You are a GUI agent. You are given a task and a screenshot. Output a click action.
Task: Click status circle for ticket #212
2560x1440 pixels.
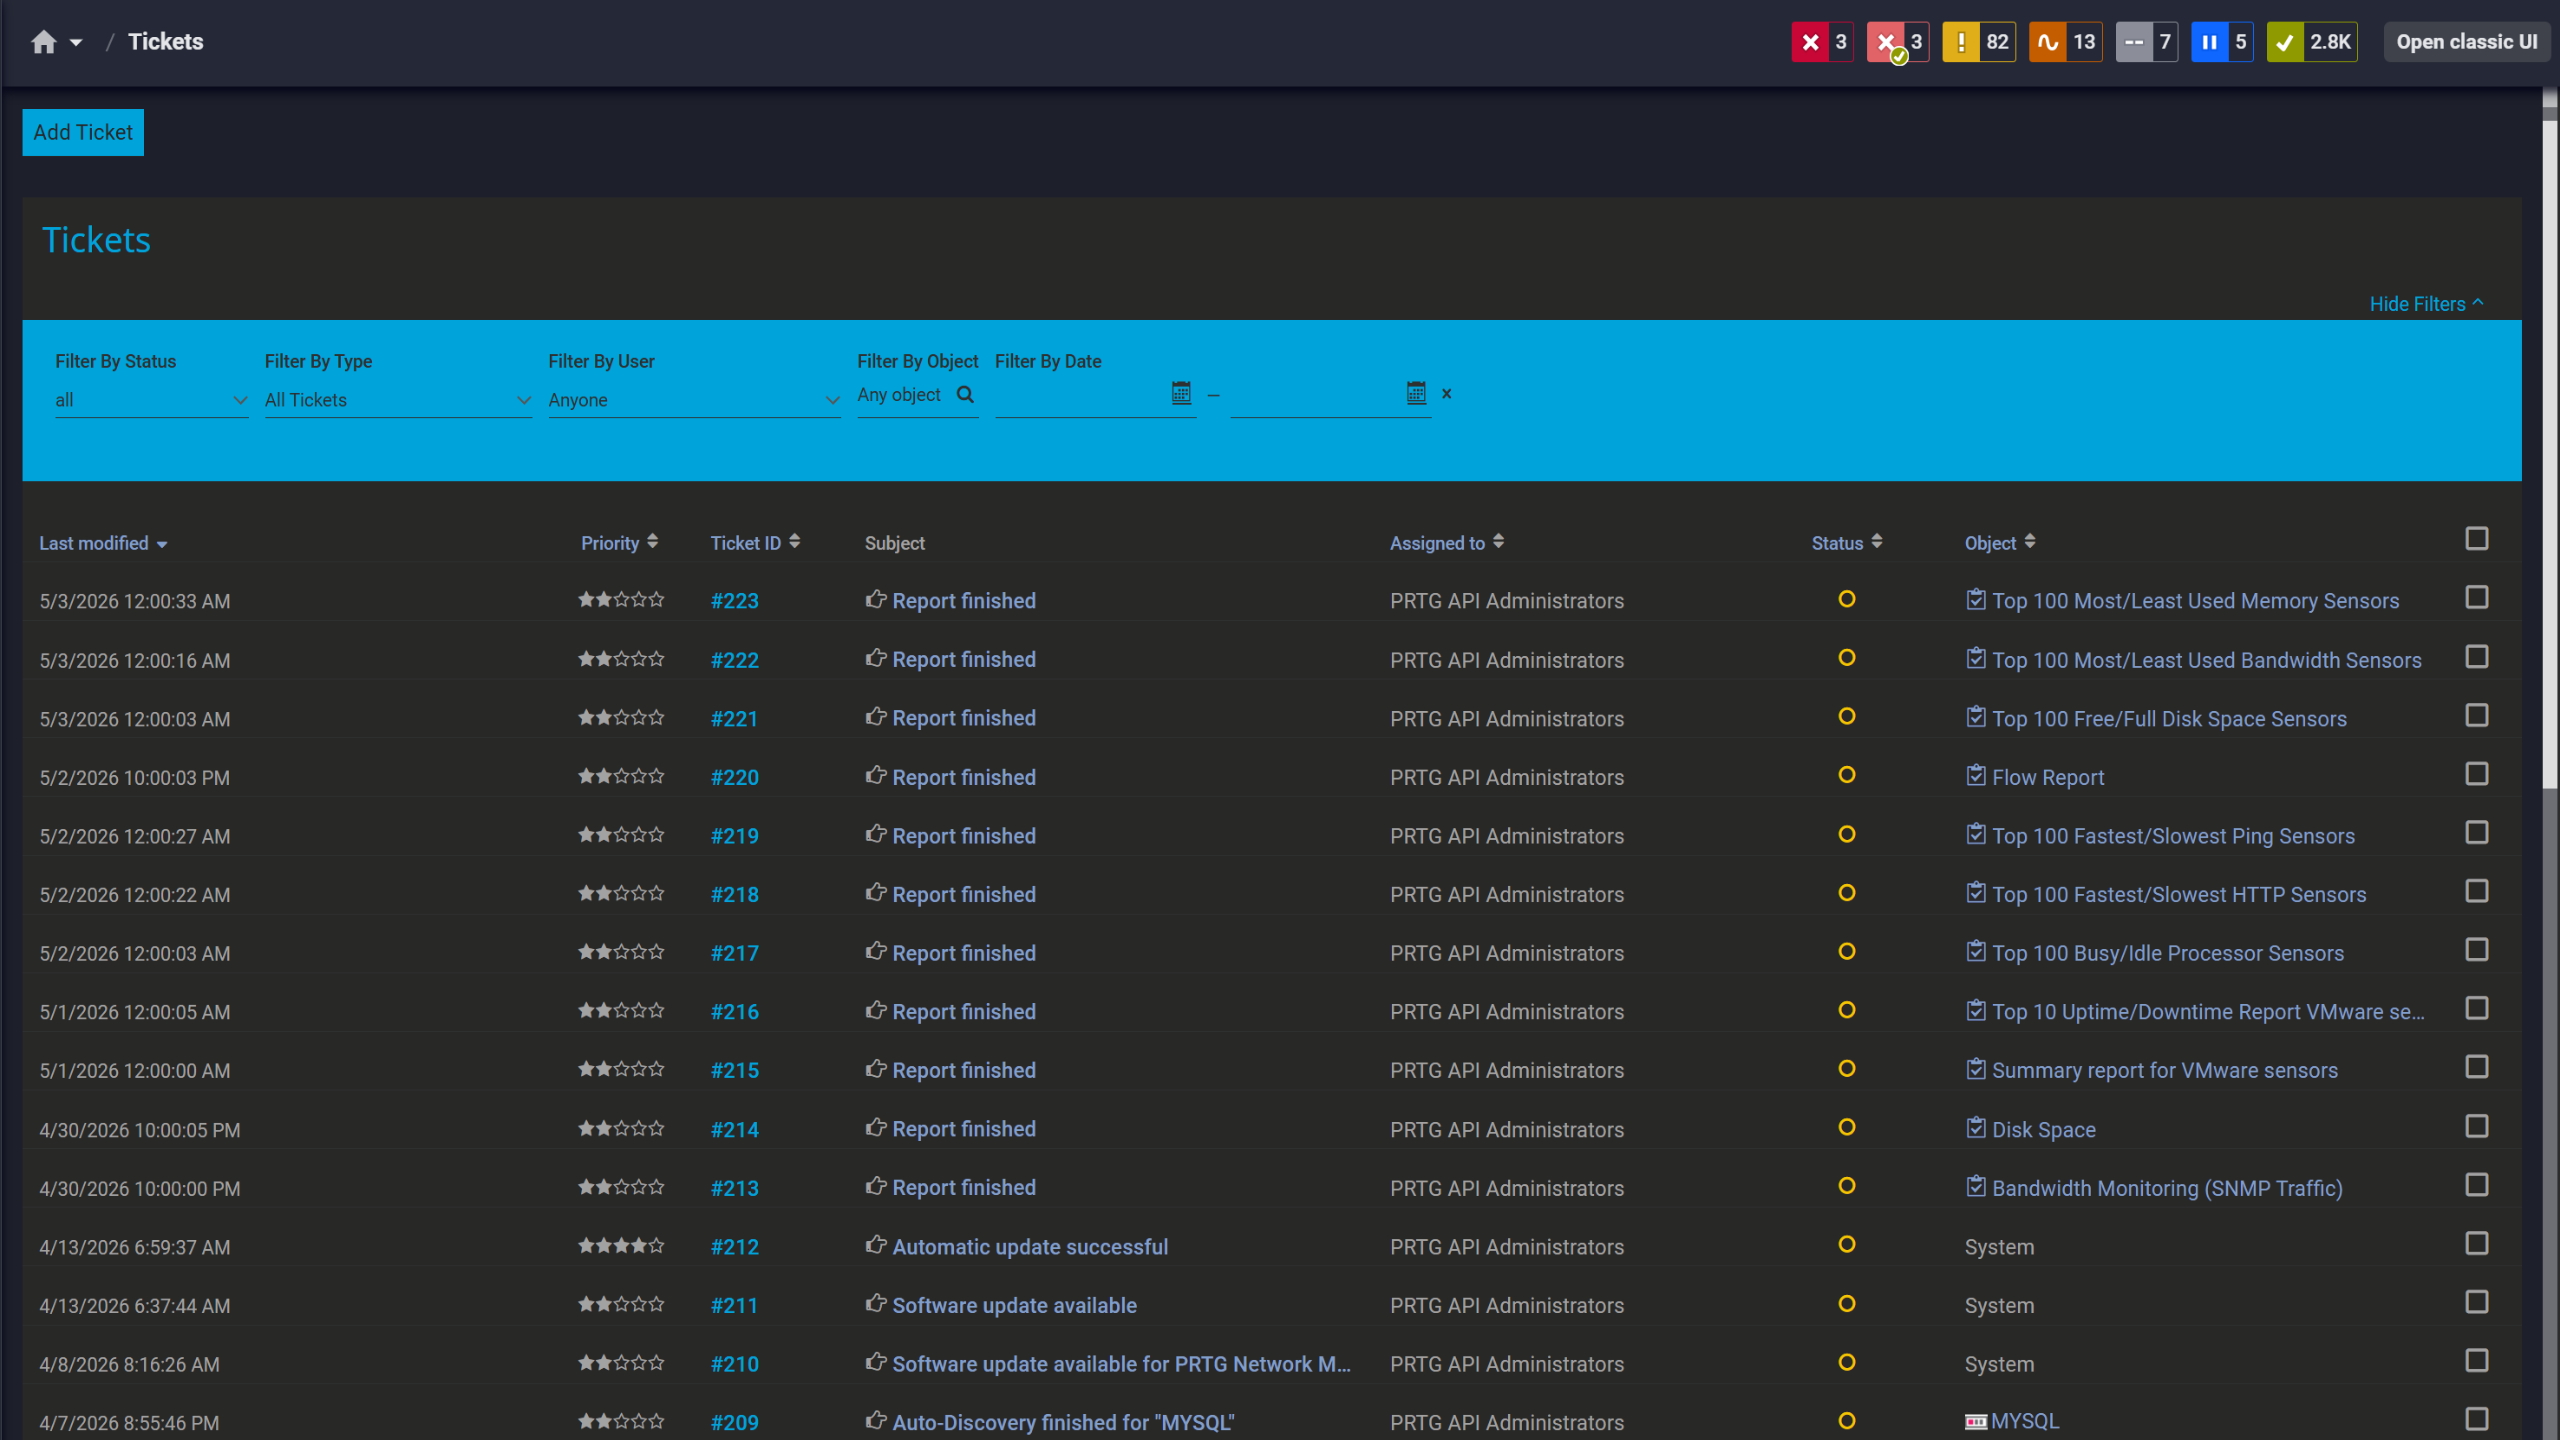click(1846, 1245)
